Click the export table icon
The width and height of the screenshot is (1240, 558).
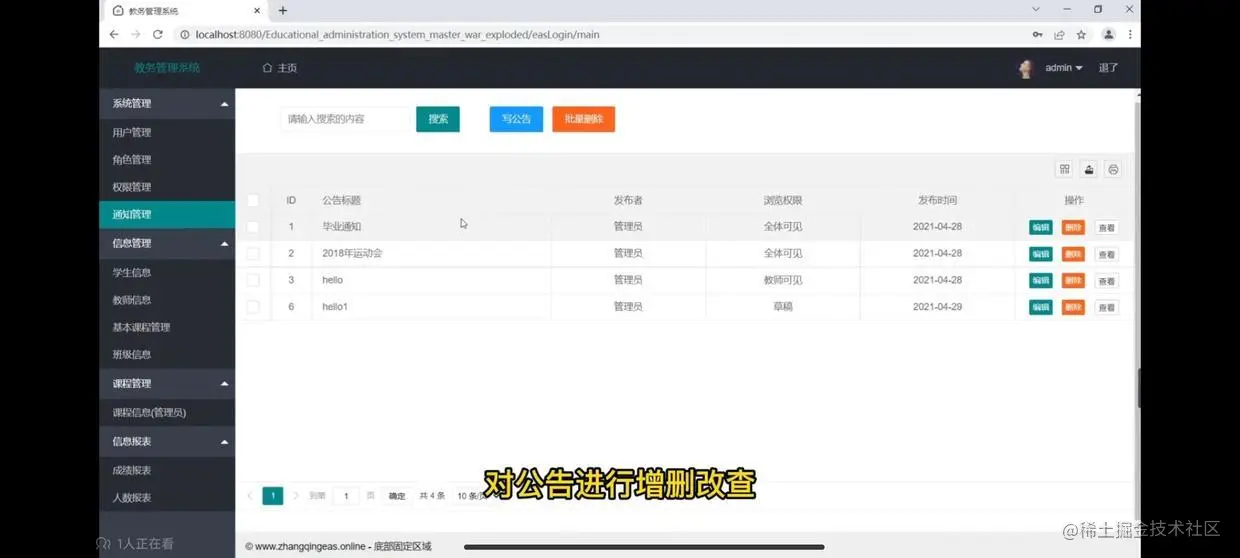[x=1089, y=170]
